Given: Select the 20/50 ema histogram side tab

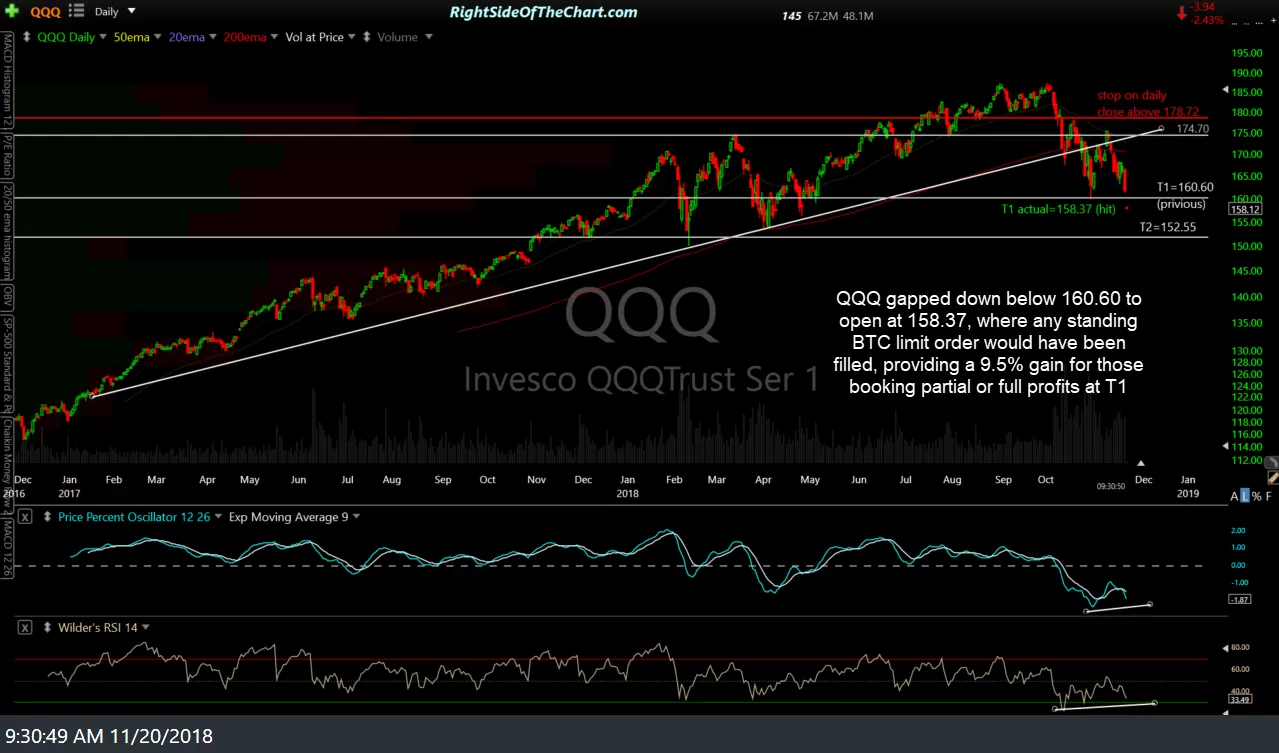Looking at the screenshot, I should [x=7, y=233].
